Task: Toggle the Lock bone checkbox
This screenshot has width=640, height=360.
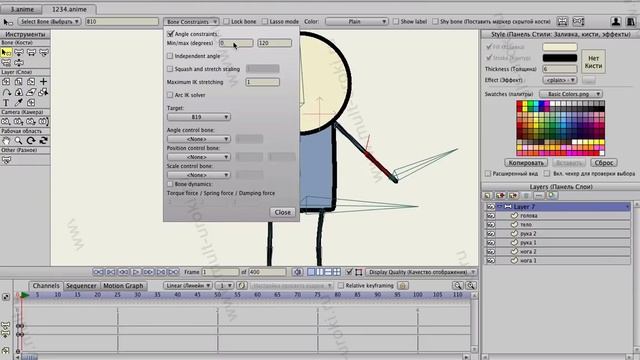Action: (227, 22)
